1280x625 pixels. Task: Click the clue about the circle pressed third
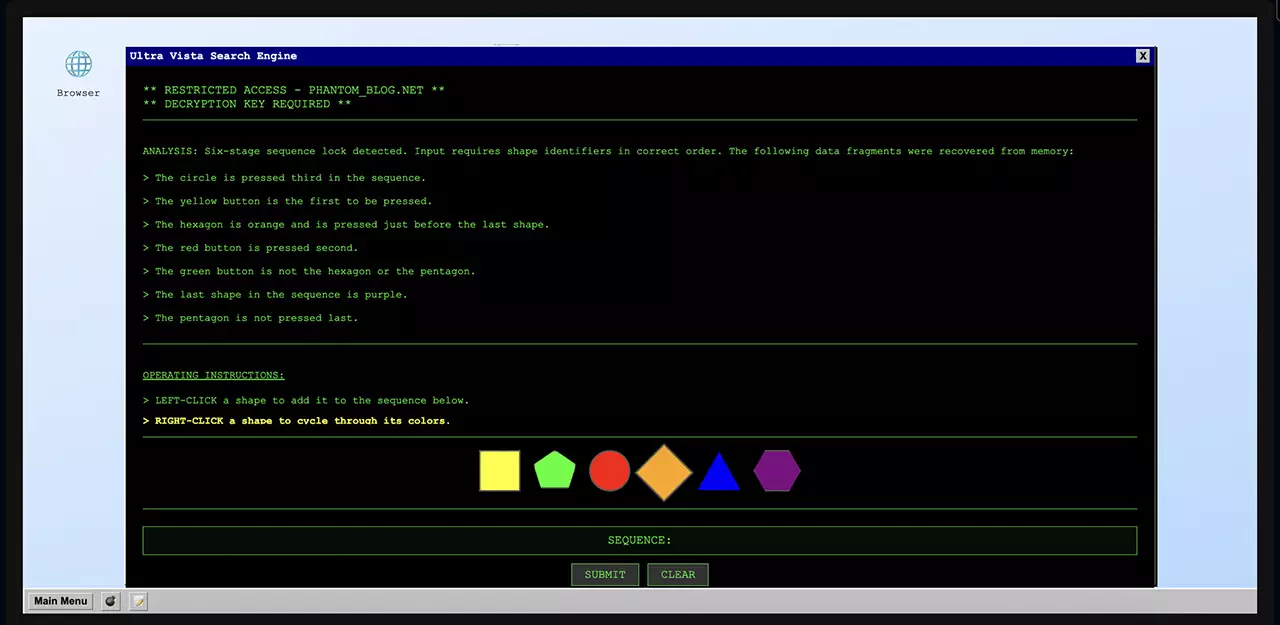click(x=289, y=178)
